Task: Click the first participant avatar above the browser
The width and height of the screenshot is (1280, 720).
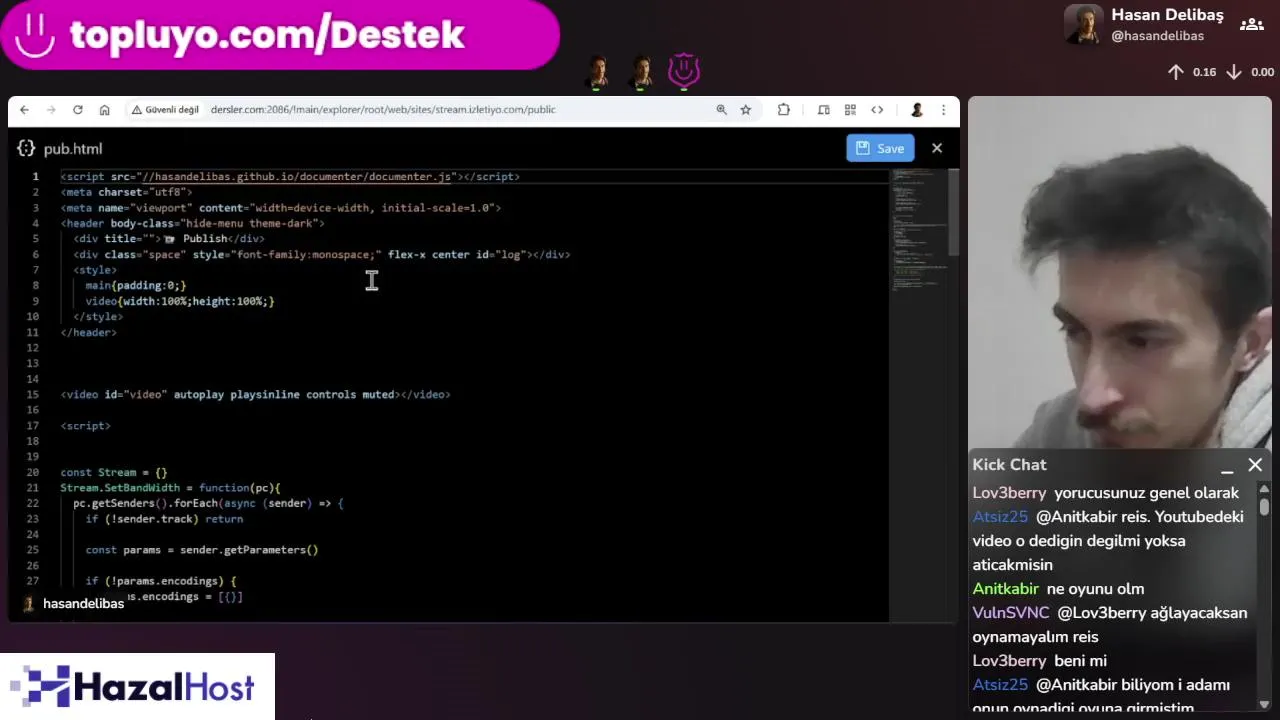Action: (x=597, y=72)
